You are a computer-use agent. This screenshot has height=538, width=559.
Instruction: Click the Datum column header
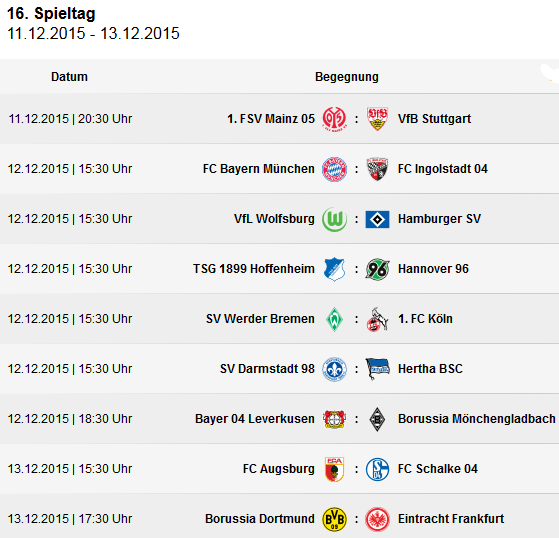click(x=69, y=77)
